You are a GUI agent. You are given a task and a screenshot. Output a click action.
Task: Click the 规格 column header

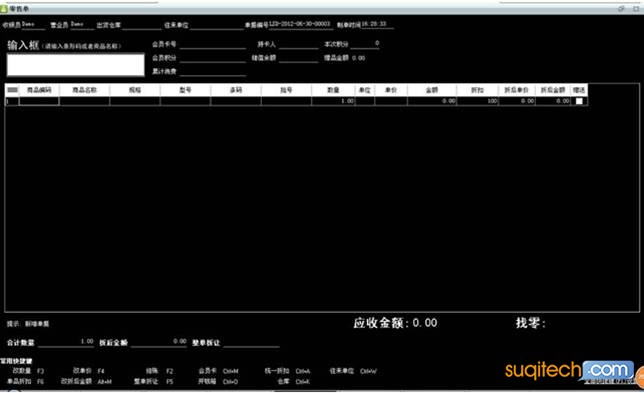tap(135, 90)
